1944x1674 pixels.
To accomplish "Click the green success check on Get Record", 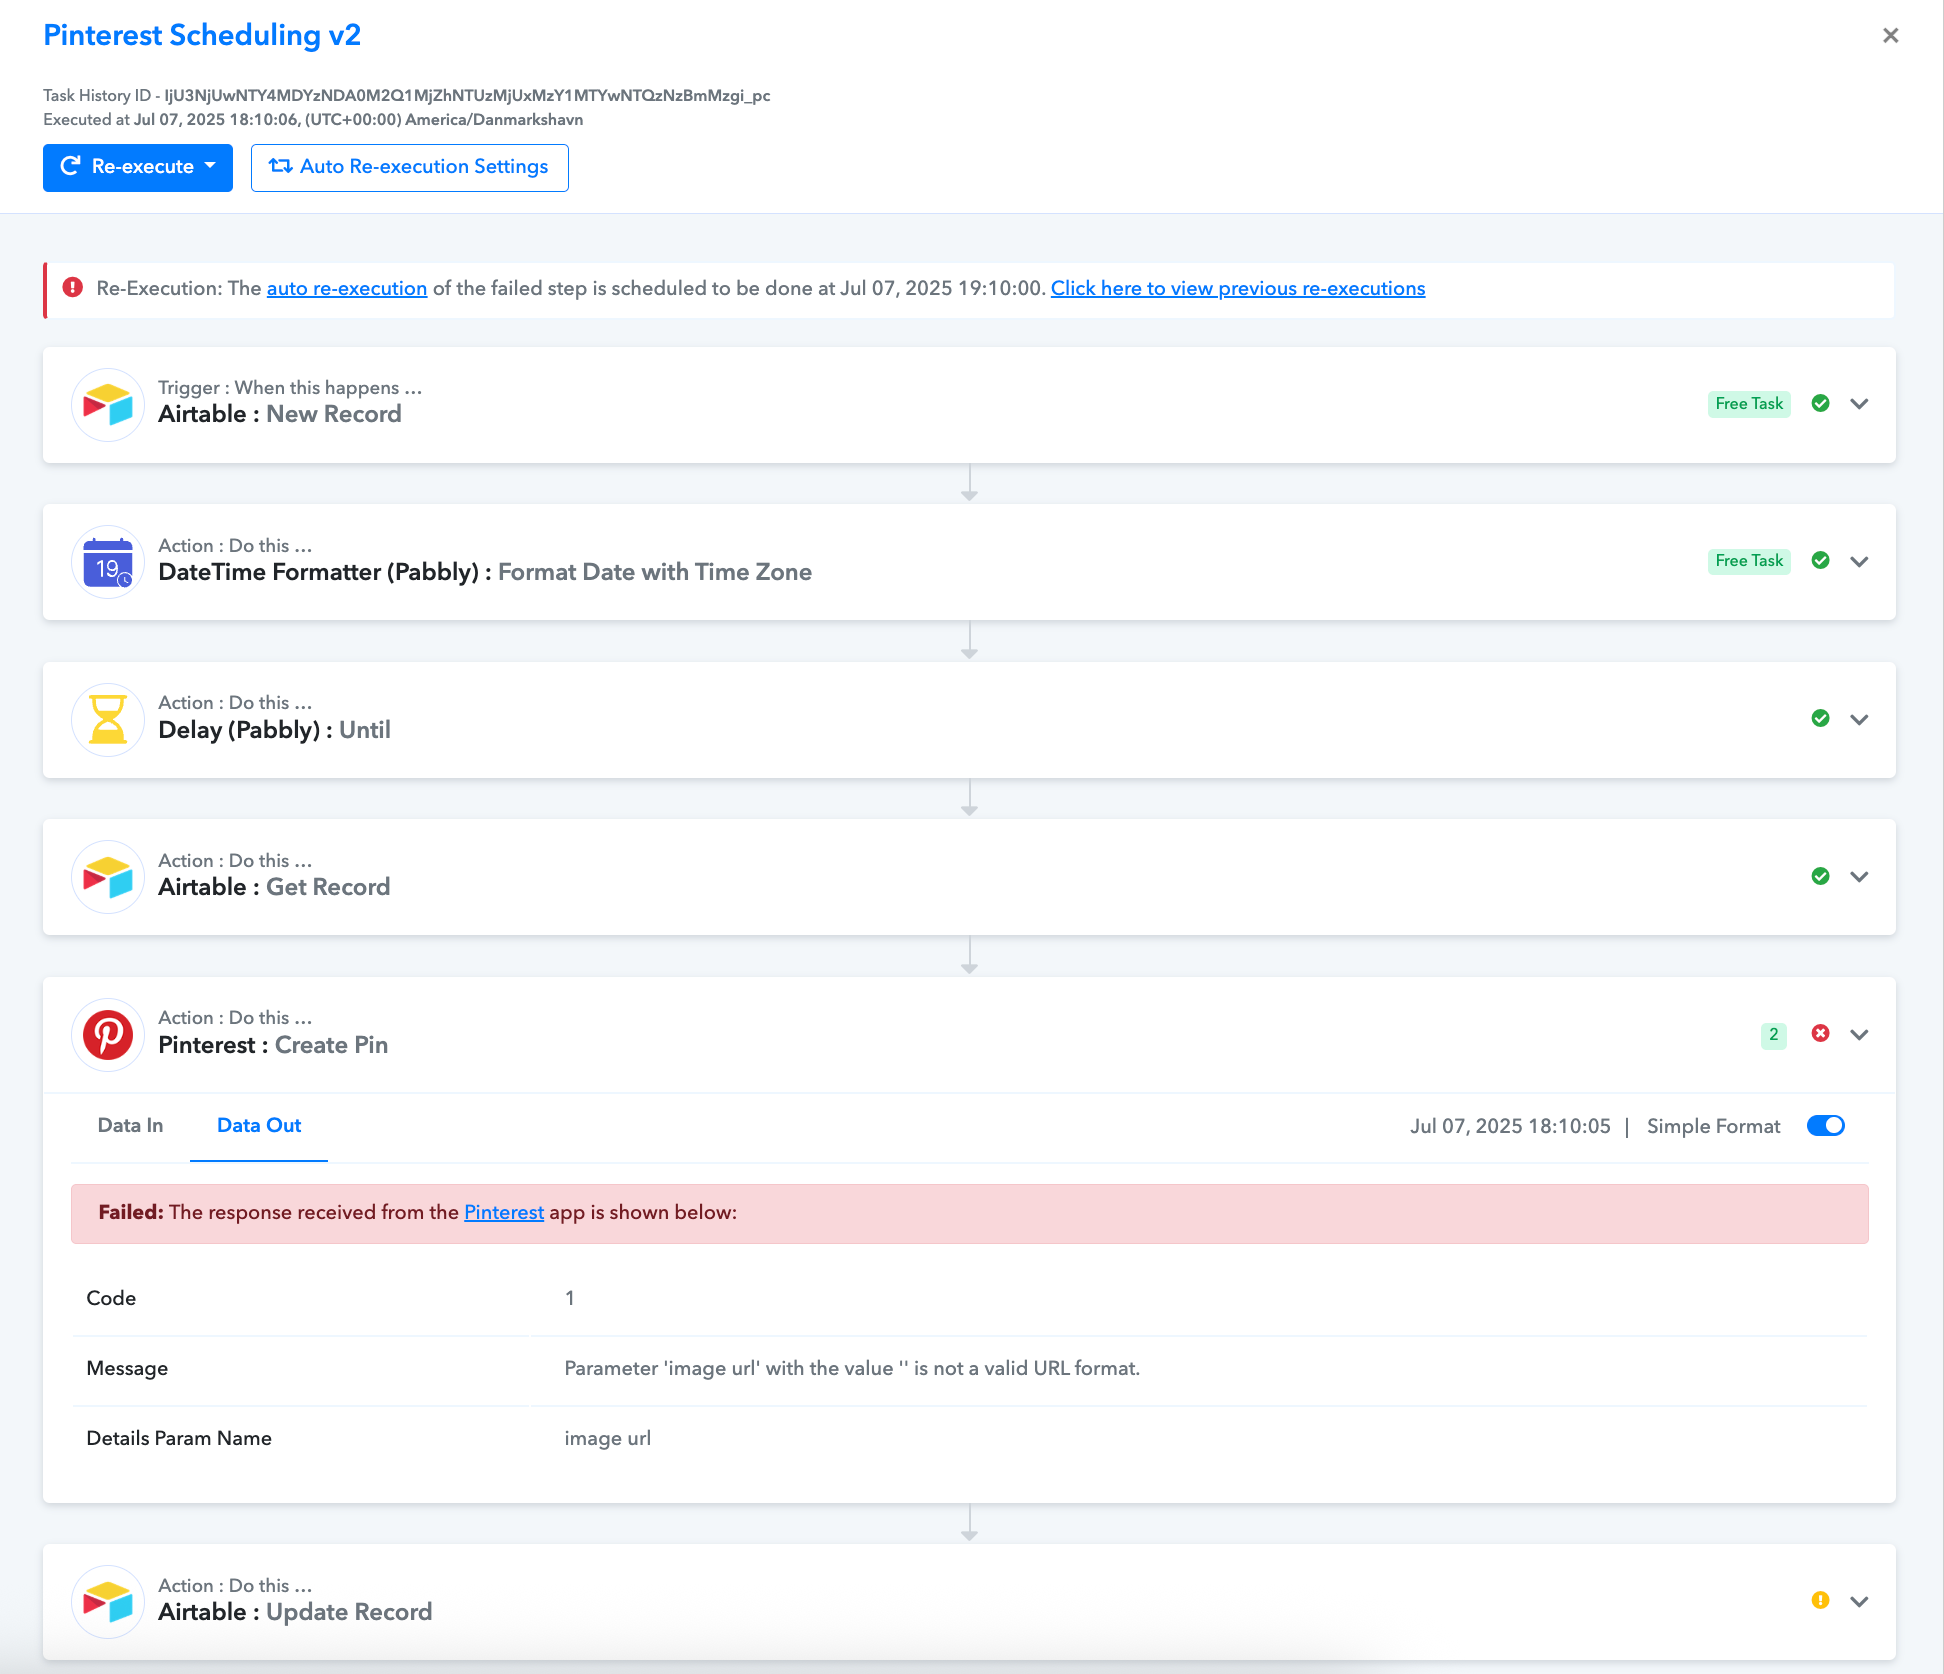I will point(1821,876).
